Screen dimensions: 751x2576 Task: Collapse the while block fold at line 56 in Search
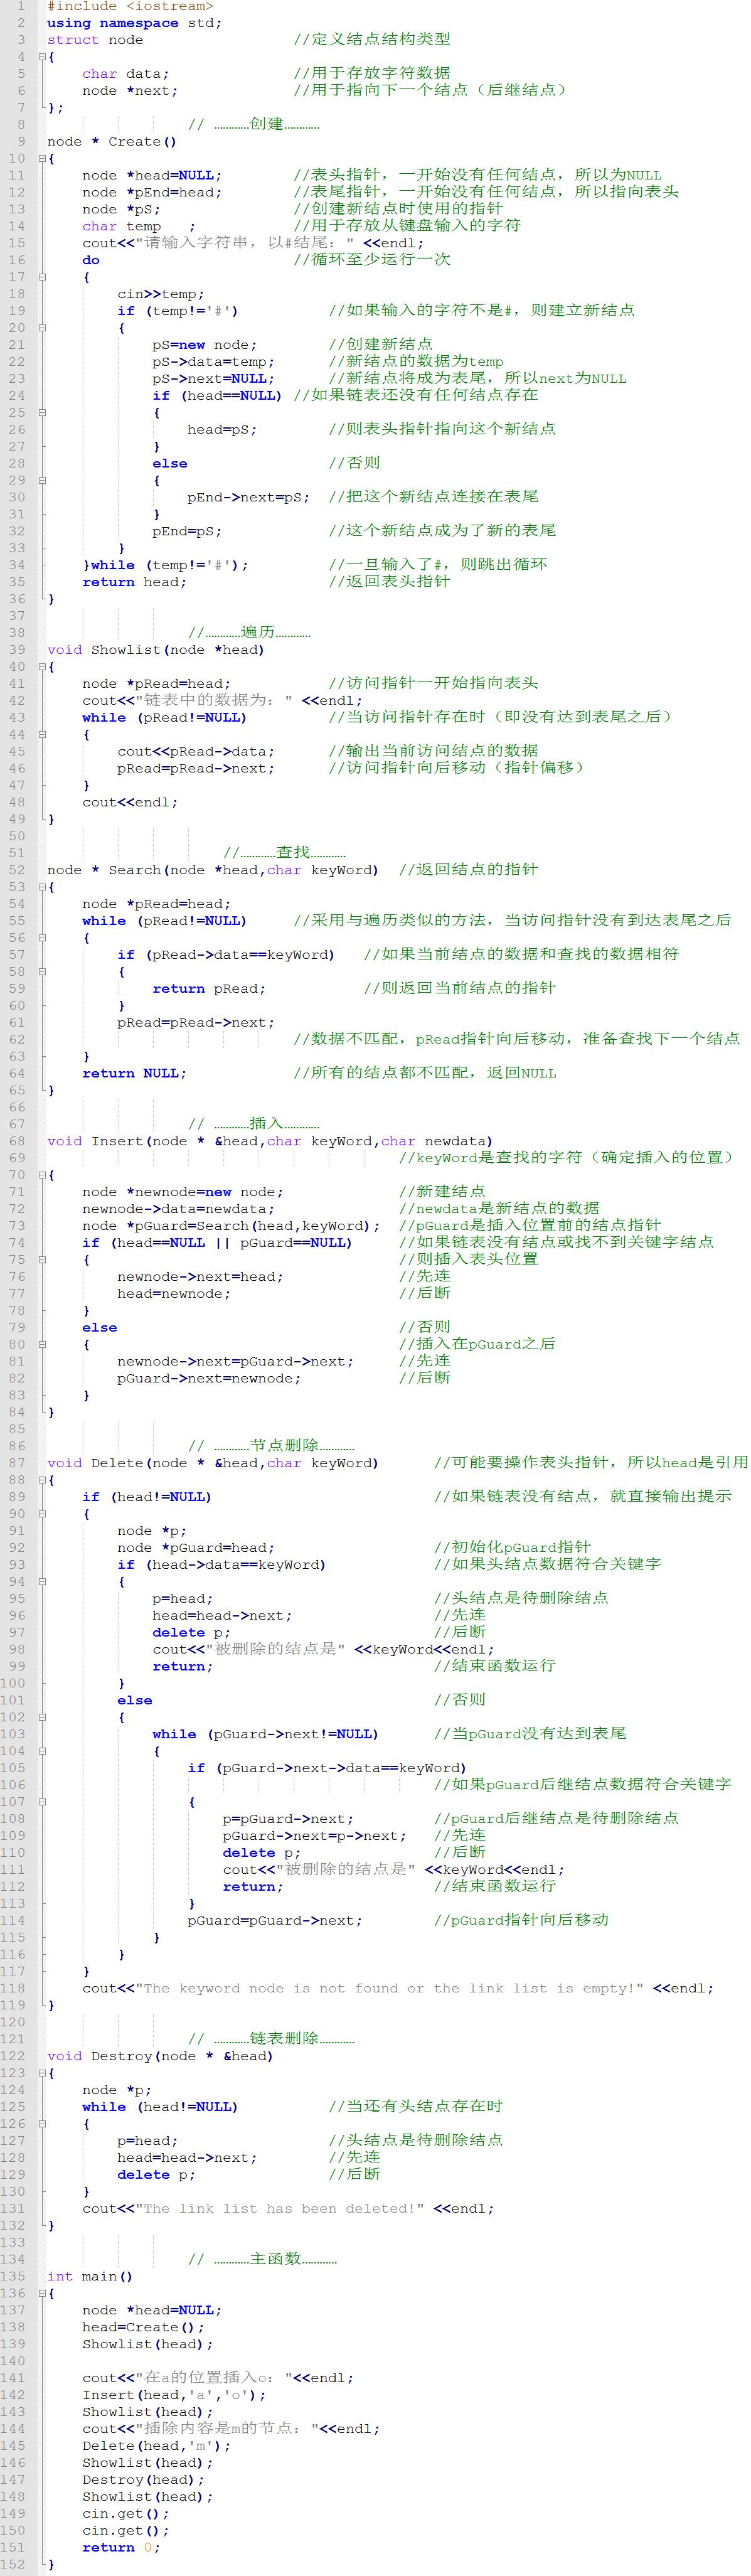(x=42, y=938)
